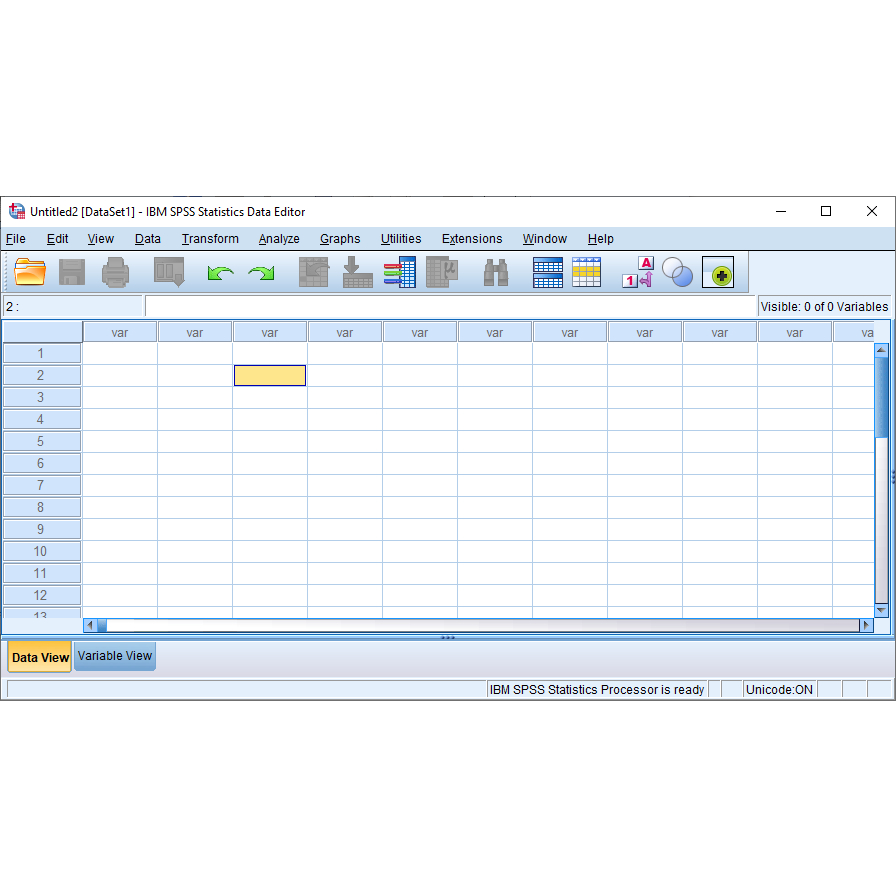Toggle the Value Labels icon
The height and width of the screenshot is (896, 896).
click(x=638, y=272)
